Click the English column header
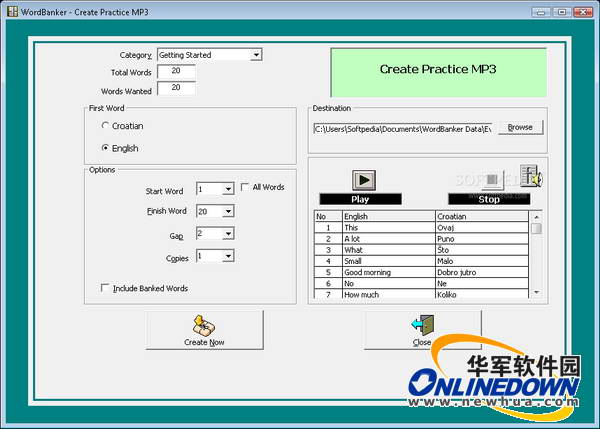The image size is (600, 429). 389,217
